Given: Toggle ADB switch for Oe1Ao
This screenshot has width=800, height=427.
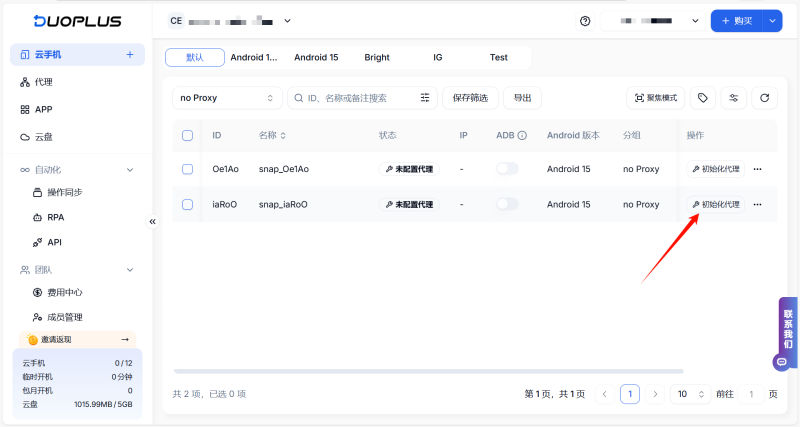Looking at the screenshot, I should [507, 169].
